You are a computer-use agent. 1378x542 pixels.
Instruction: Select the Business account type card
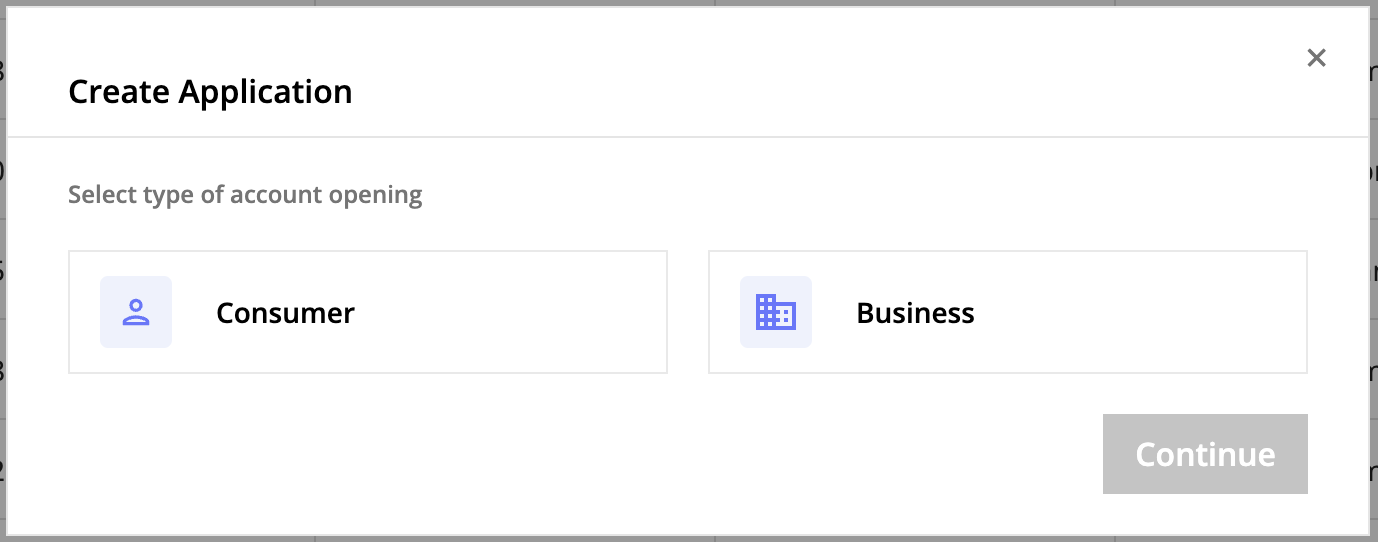point(1008,312)
